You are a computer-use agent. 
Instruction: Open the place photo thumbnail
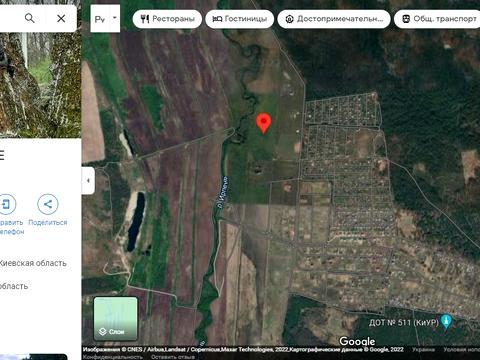coord(40,85)
